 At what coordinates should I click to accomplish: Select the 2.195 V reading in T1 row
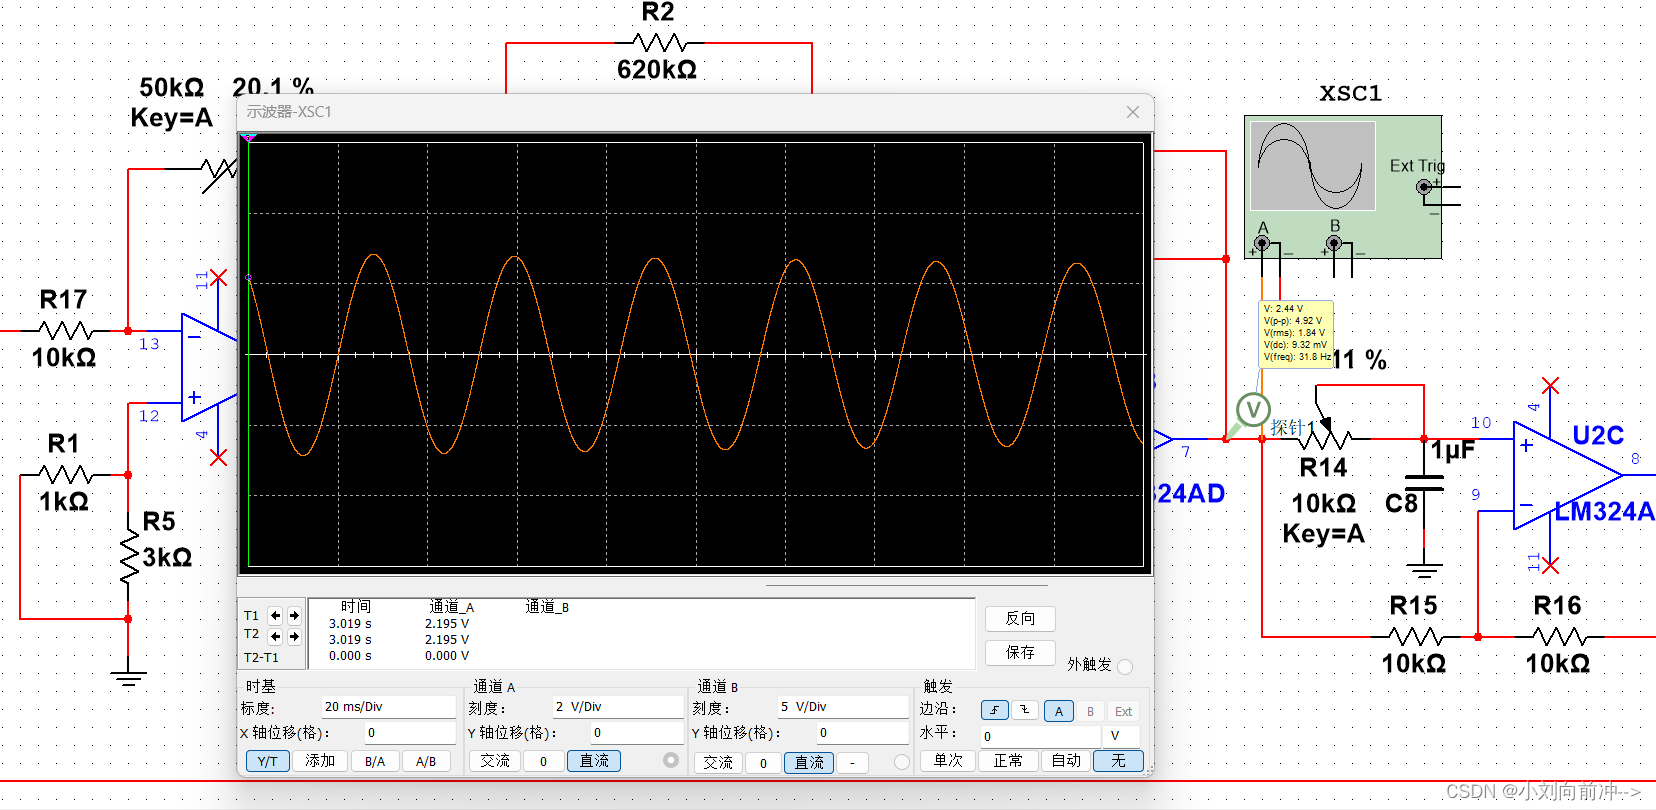(x=447, y=624)
